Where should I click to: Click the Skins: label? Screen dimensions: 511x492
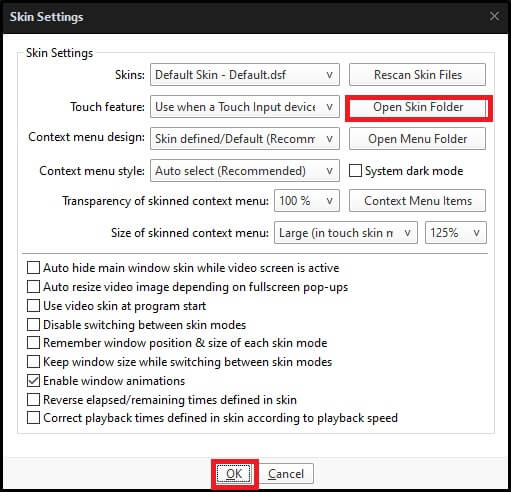click(x=130, y=75)
